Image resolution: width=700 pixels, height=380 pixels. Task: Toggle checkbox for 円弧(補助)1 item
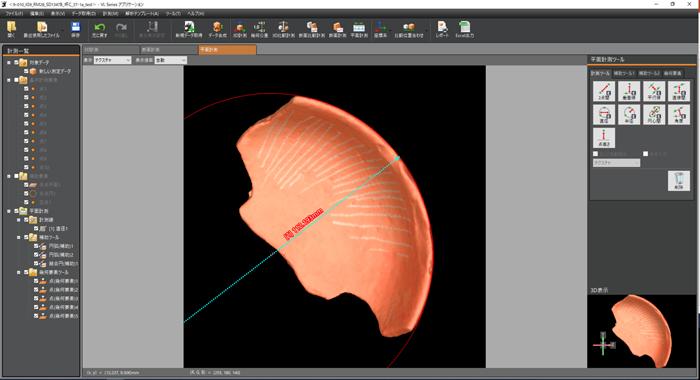[x=36, y=246]
